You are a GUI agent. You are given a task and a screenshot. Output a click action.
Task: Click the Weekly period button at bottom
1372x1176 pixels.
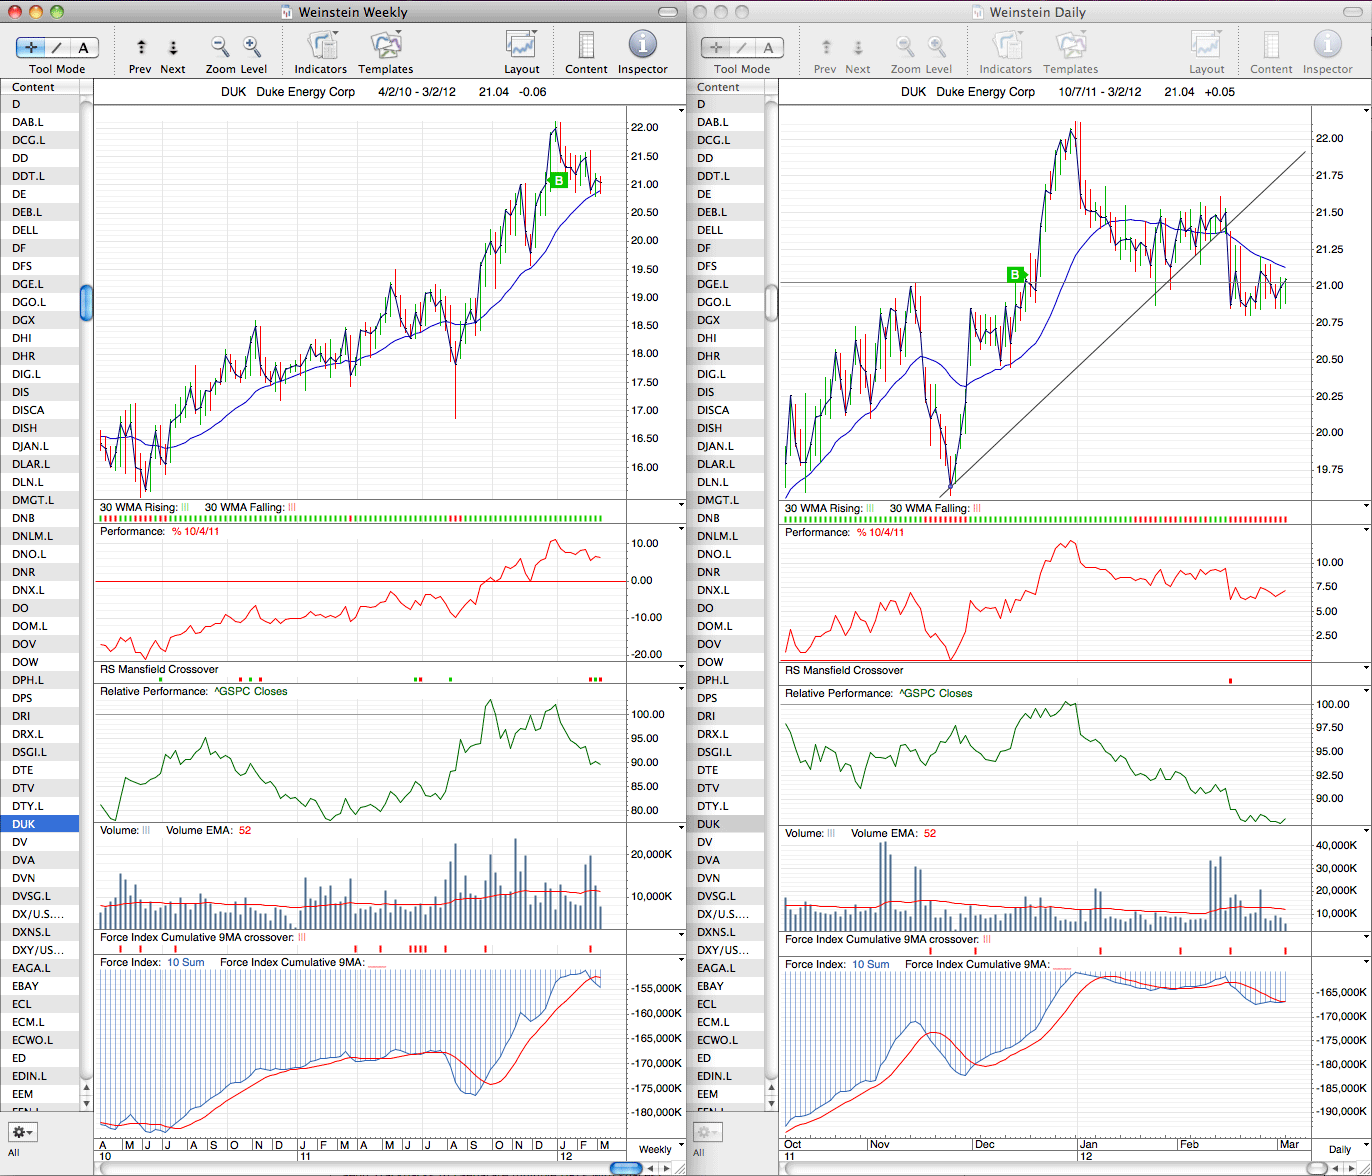[655, 1149]
